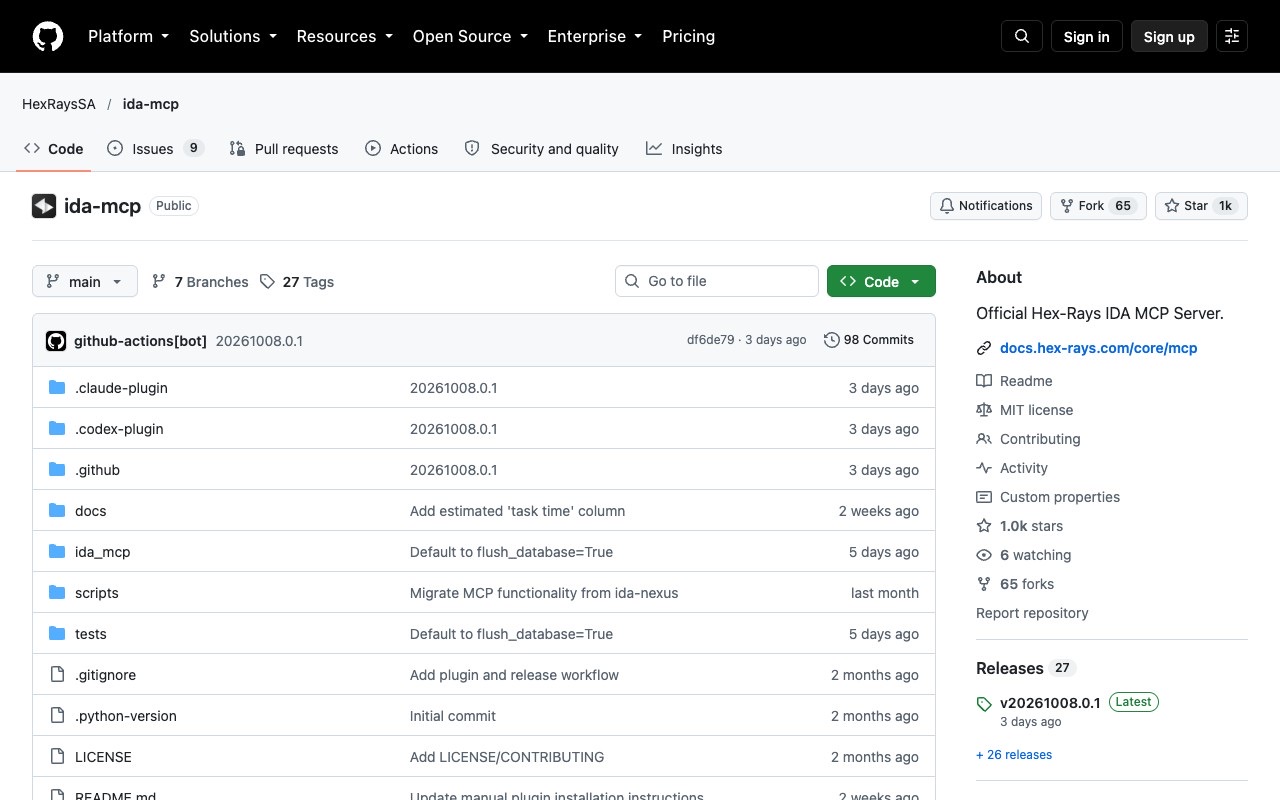
Task: Click the ida_mcp folder icon
Action: (57, 552)
